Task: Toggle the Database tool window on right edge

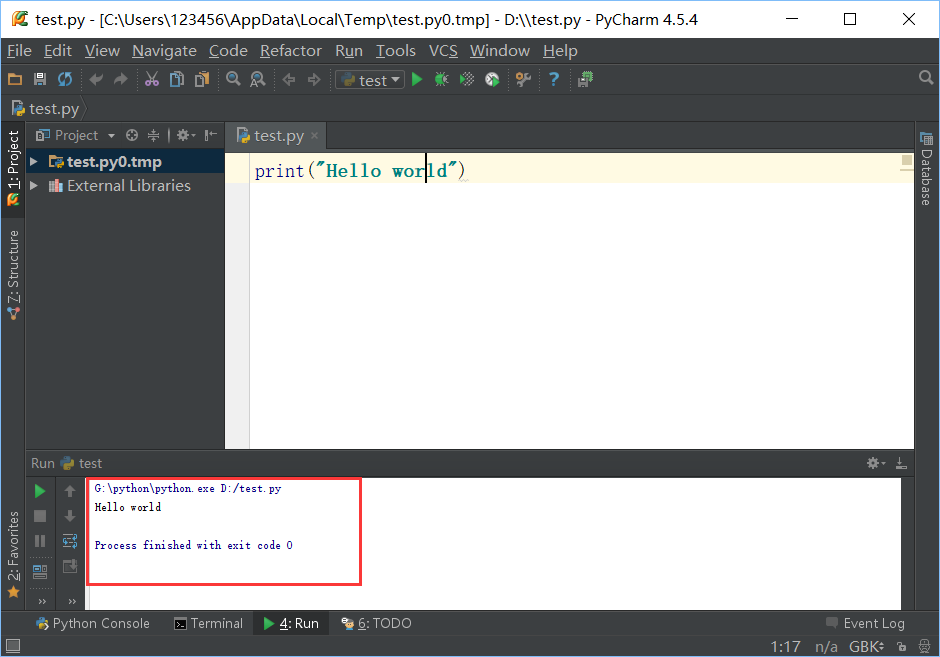Action: click(x=926, y=177)
